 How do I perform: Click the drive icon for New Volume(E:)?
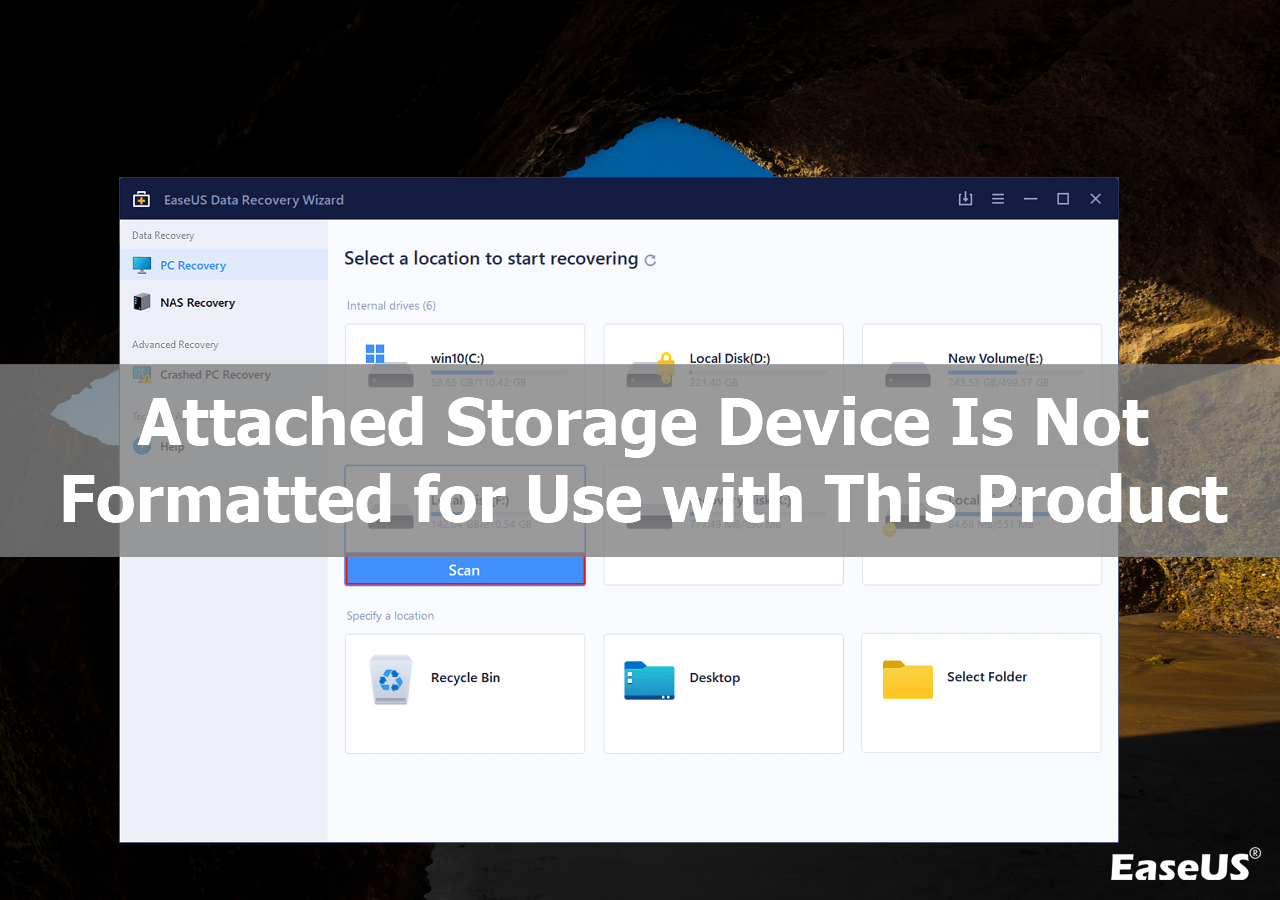point(907,375)
